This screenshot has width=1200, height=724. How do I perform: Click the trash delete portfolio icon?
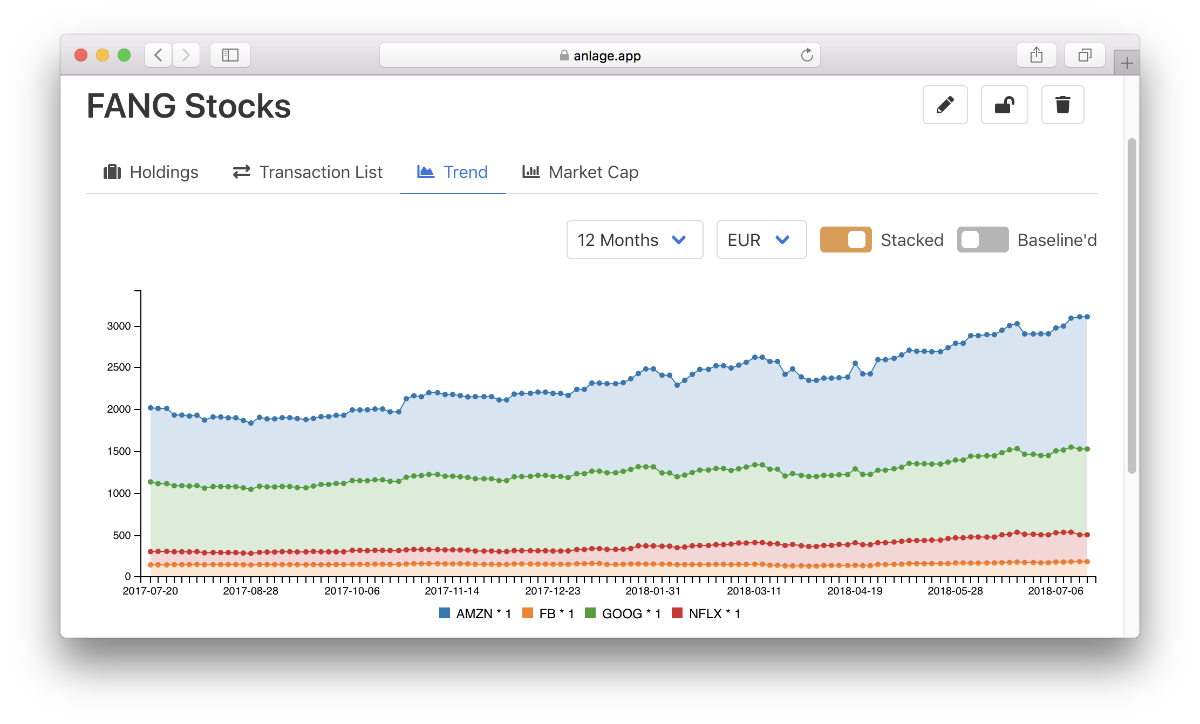click(x=1062, y=105)
